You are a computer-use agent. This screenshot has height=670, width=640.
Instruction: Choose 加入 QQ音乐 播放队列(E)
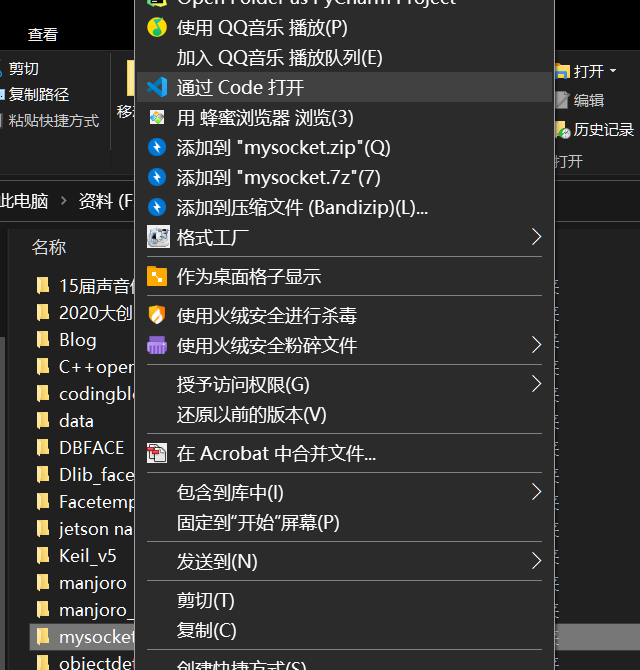tap(344, 58)
